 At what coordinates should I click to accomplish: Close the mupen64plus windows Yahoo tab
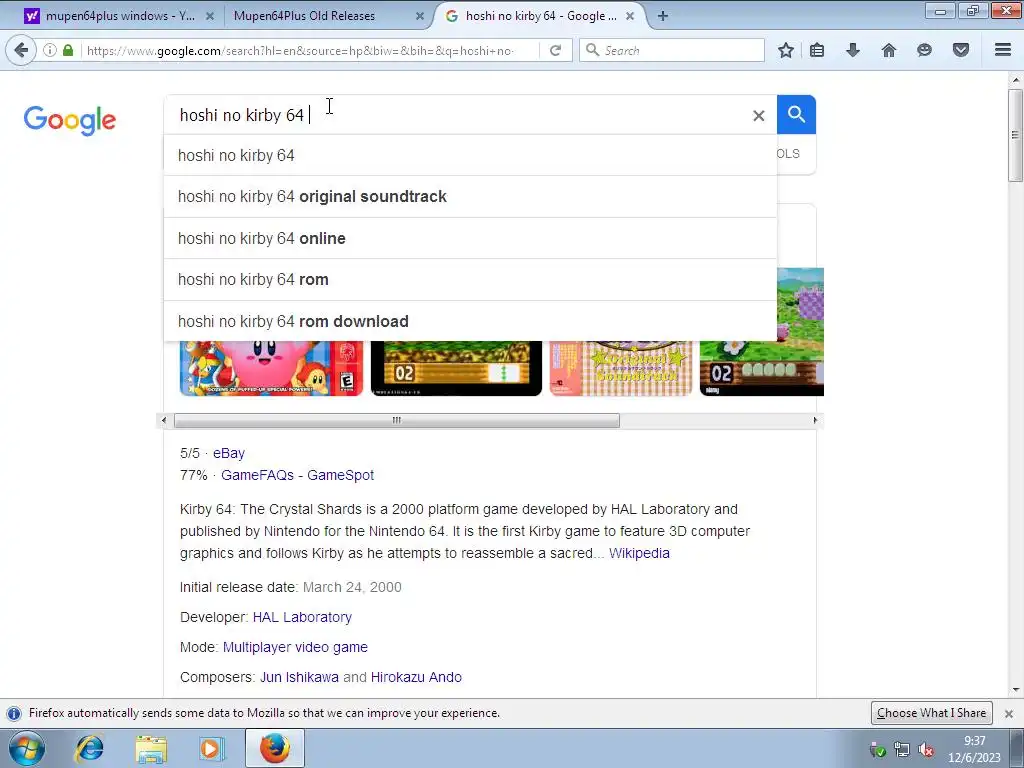pos(210,16)
